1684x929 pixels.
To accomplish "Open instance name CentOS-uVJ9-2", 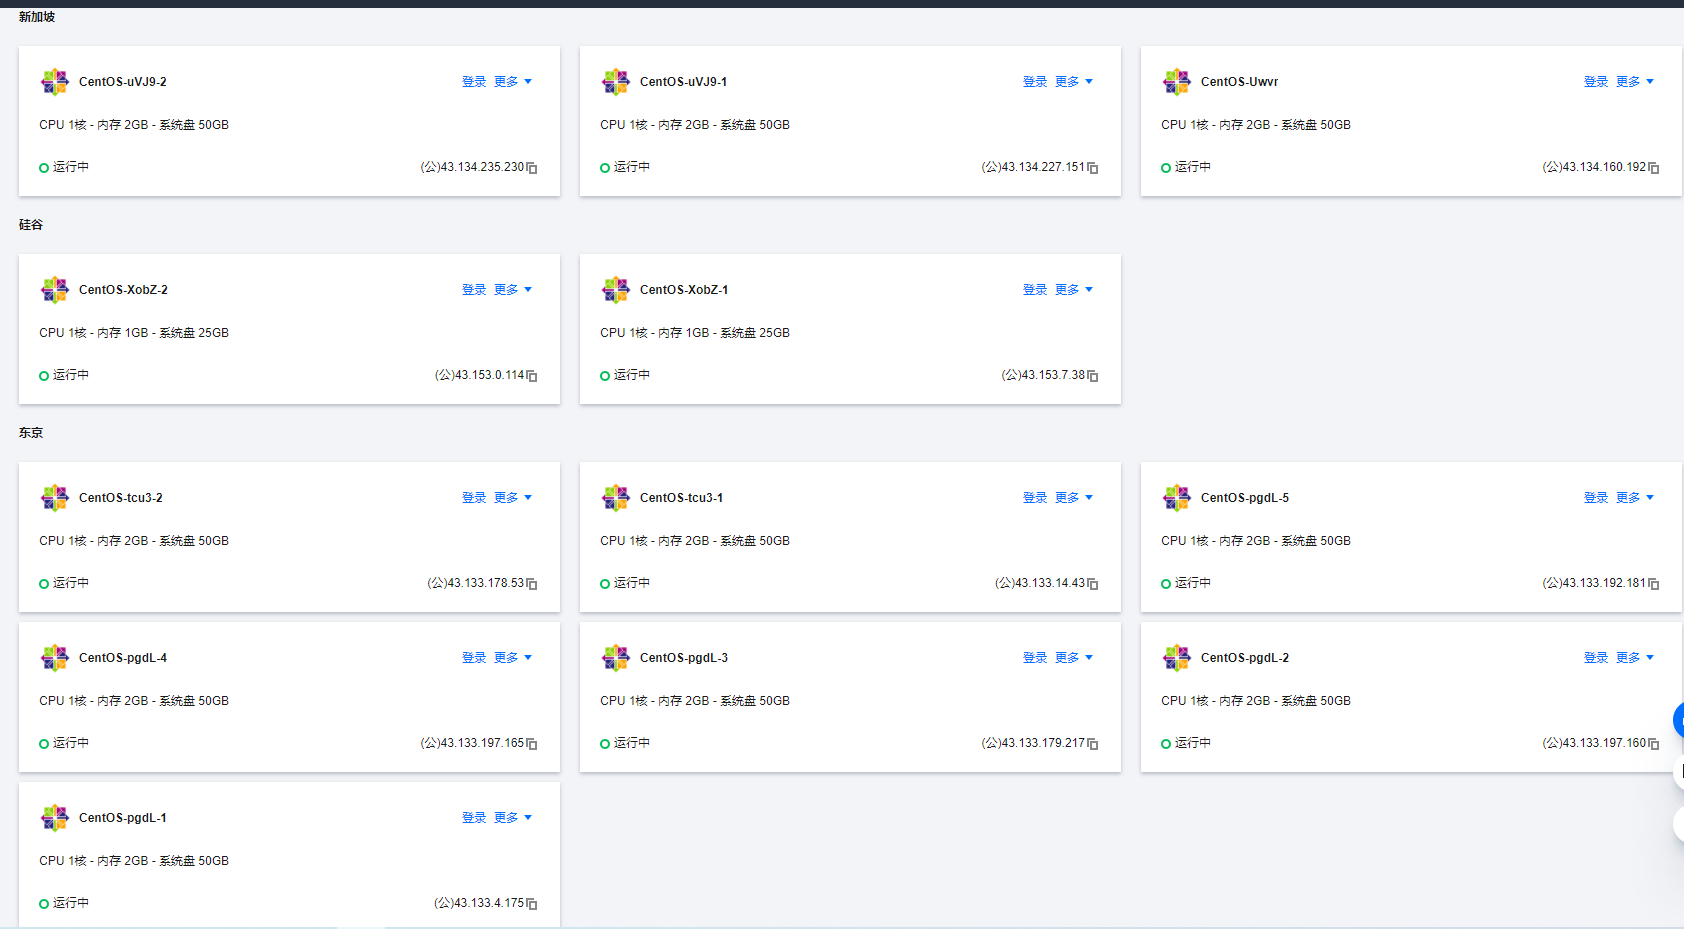I will coord(123,82).
